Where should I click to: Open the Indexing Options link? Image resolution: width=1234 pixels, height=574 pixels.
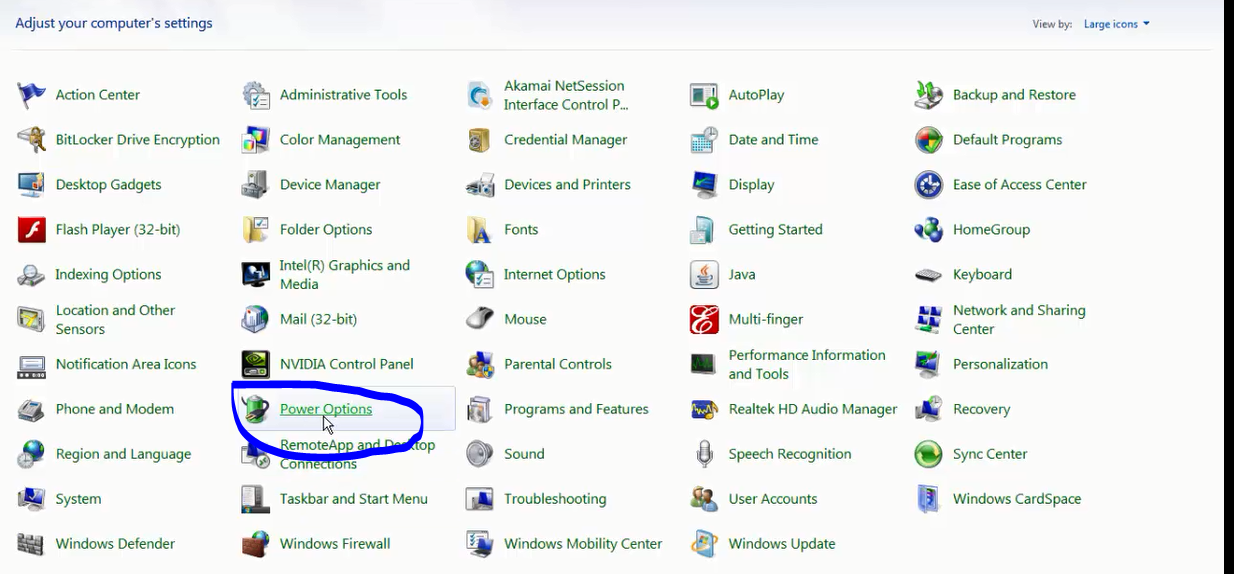(x=108, y=274)
